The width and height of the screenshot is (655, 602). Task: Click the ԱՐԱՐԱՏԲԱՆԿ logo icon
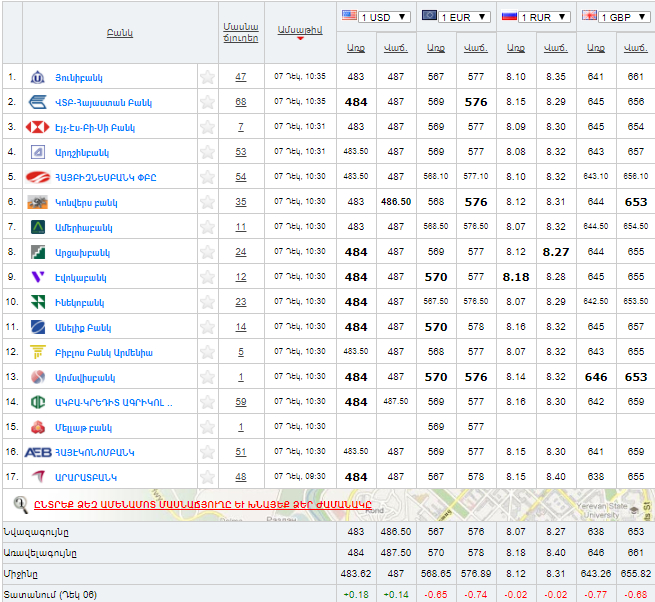38,477
